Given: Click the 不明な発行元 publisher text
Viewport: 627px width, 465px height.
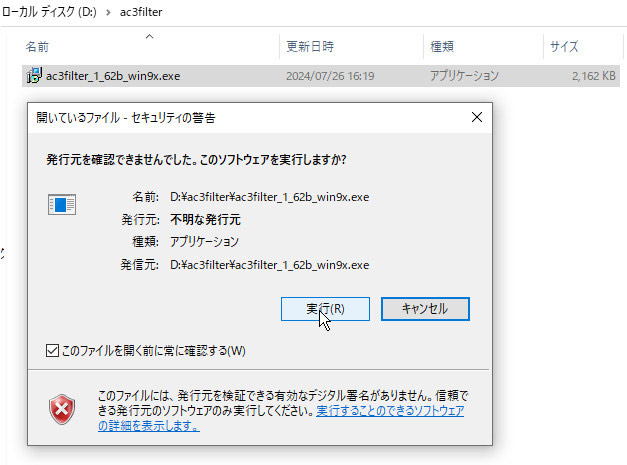Looking at the screenshot, I should (206, 219).
